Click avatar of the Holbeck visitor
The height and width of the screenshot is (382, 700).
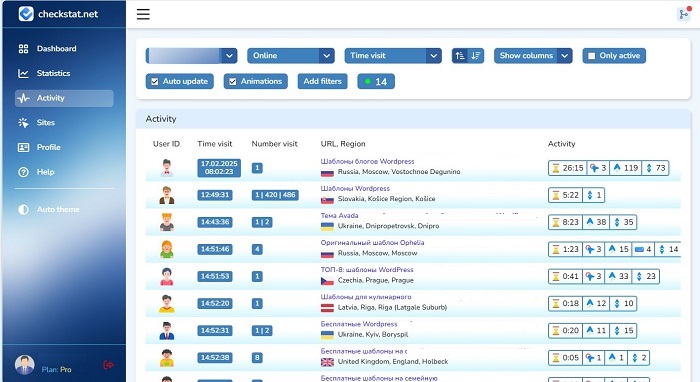pos(167,358)
